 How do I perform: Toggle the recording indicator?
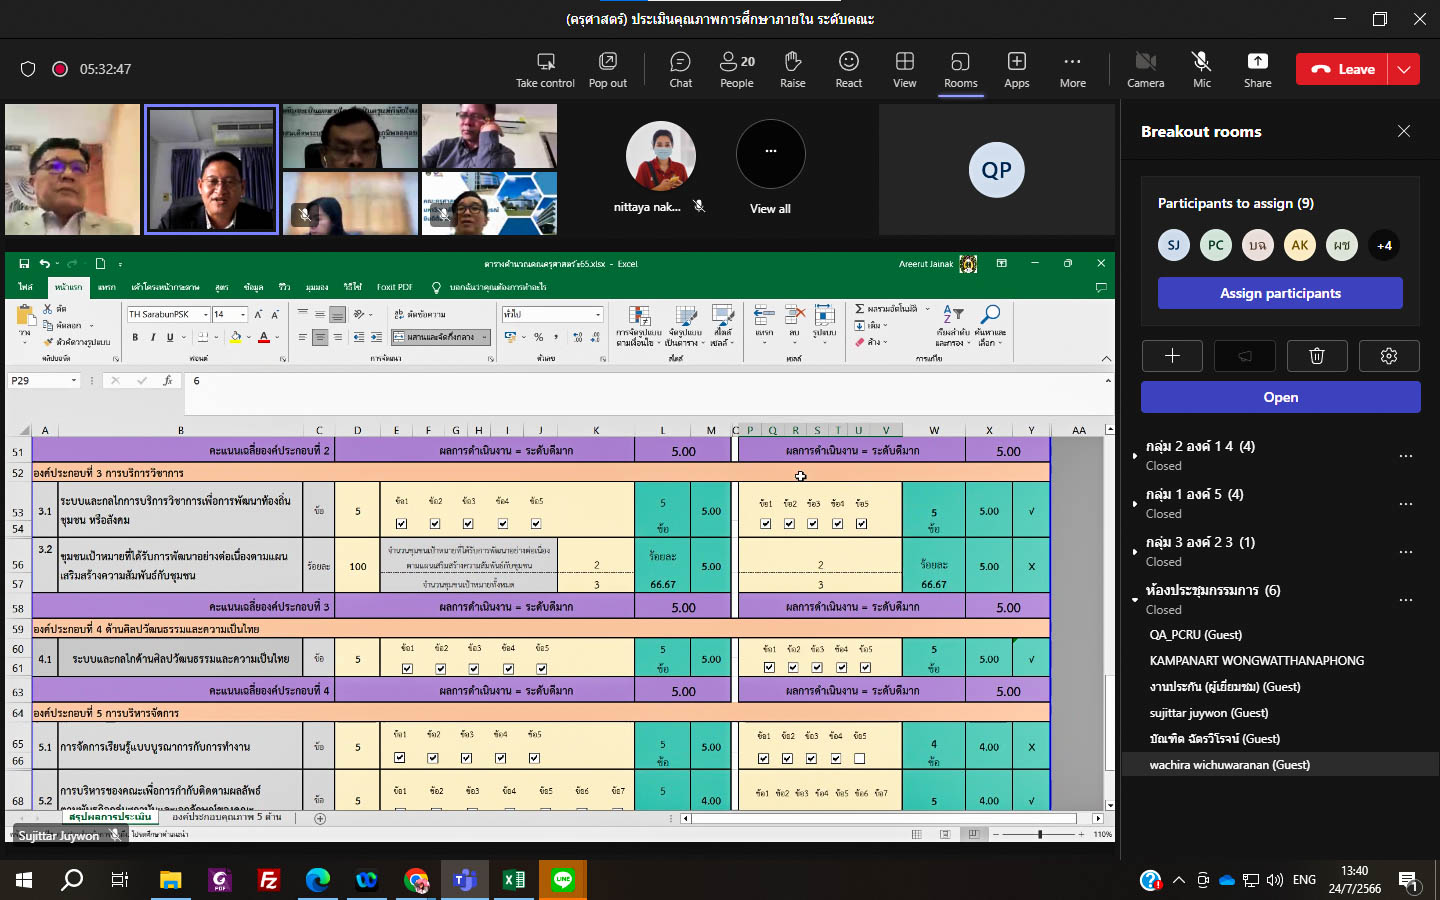pyautogui.click(x=60, y=69)
